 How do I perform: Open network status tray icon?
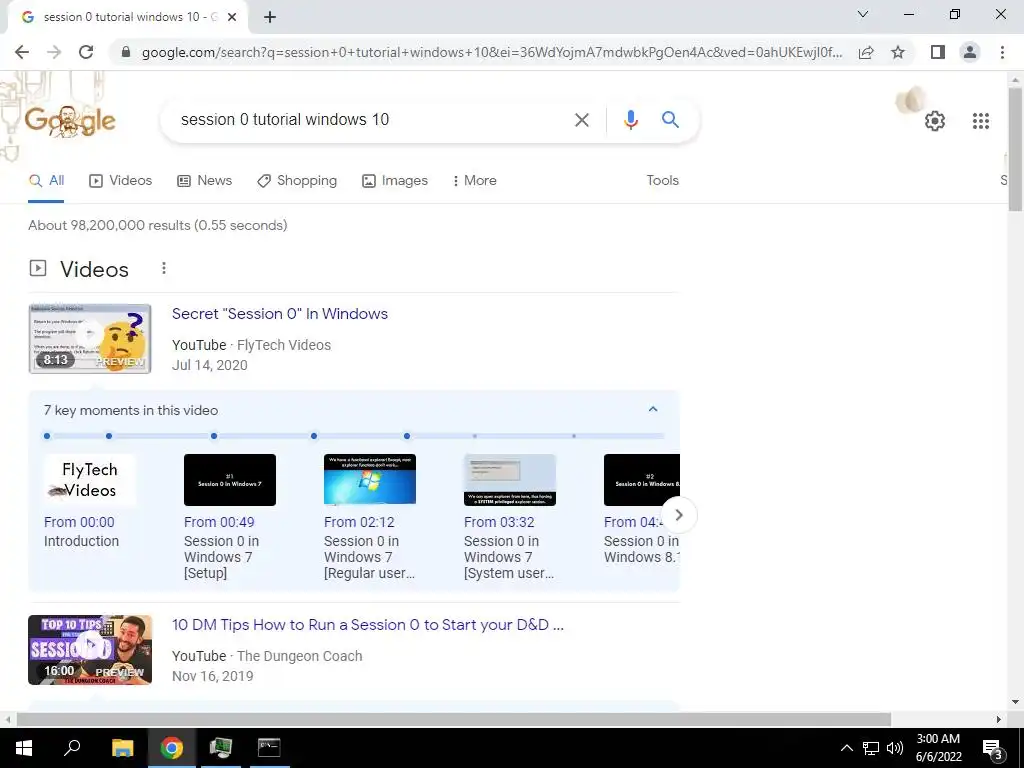pos(871,748)
